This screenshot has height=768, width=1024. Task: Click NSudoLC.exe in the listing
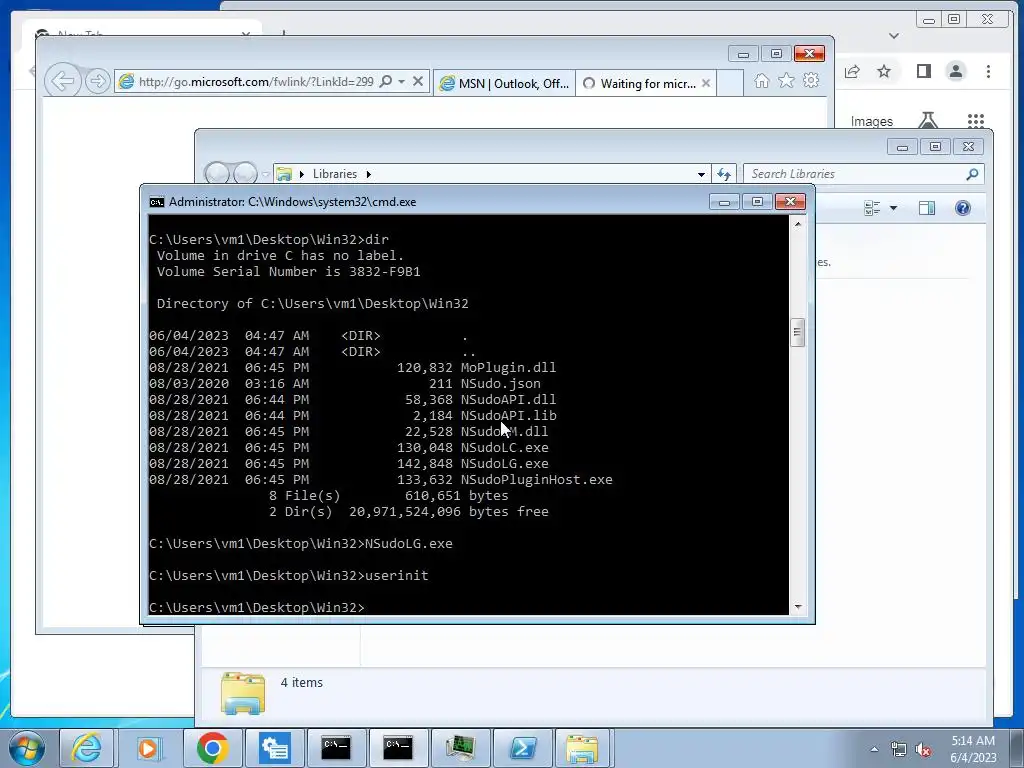(x=505, y=448)
